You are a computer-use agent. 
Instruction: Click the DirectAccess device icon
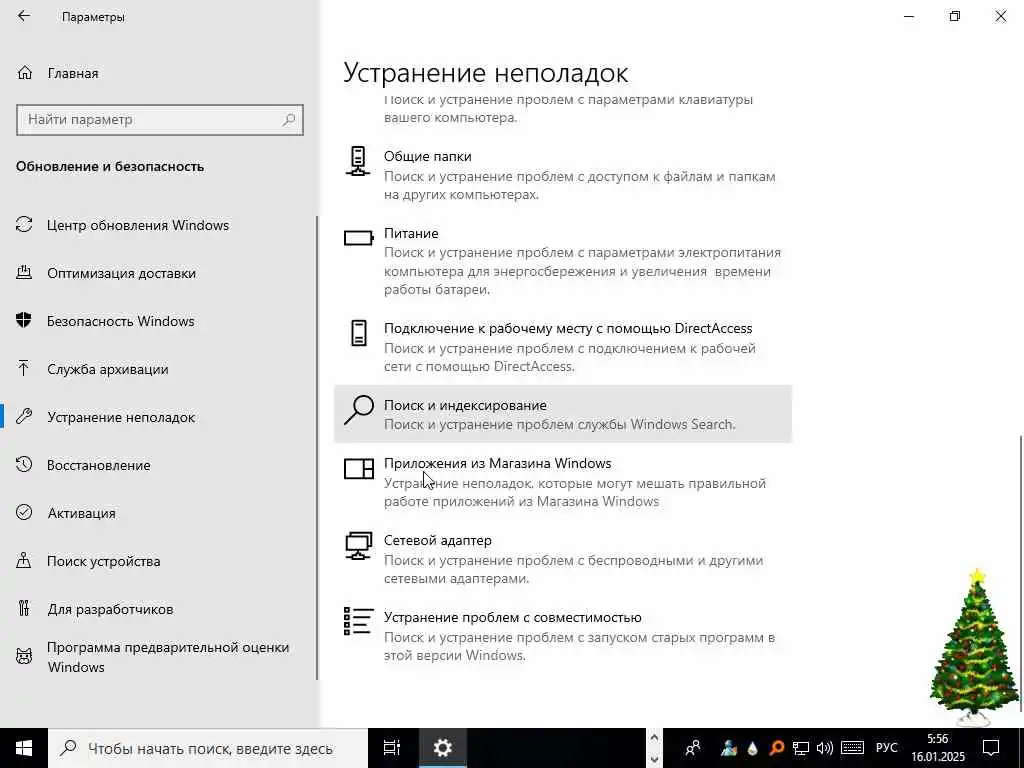[x=359, y=333]
